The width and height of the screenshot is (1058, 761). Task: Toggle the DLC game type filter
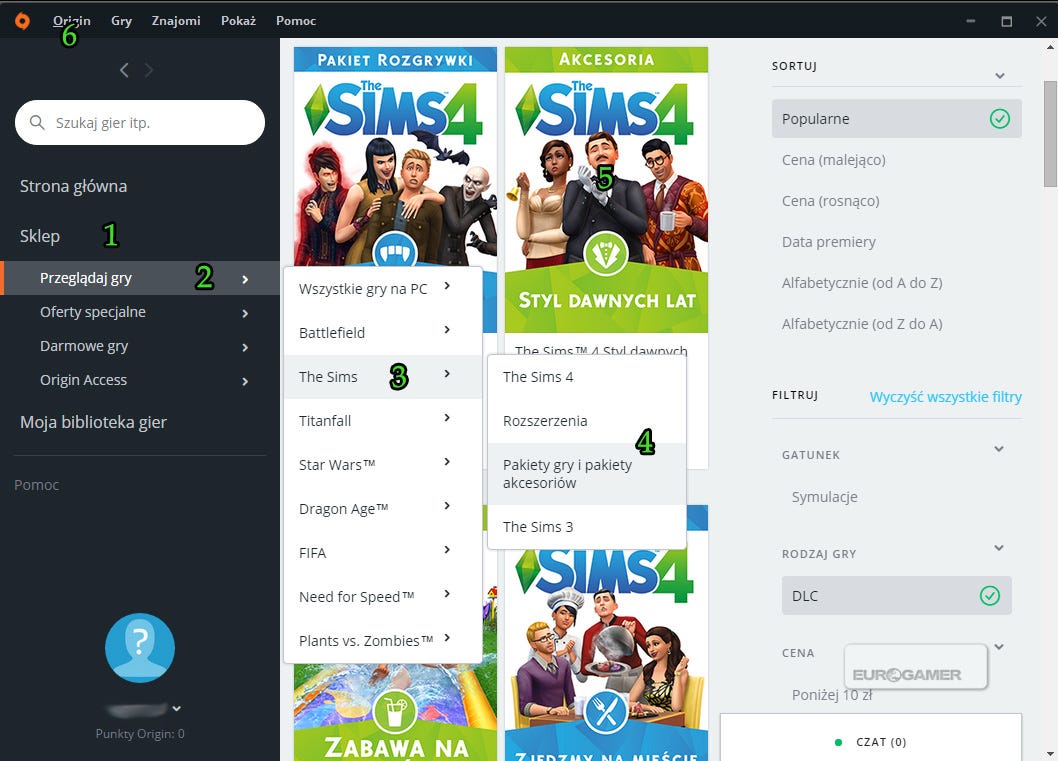tap(897, 596)
